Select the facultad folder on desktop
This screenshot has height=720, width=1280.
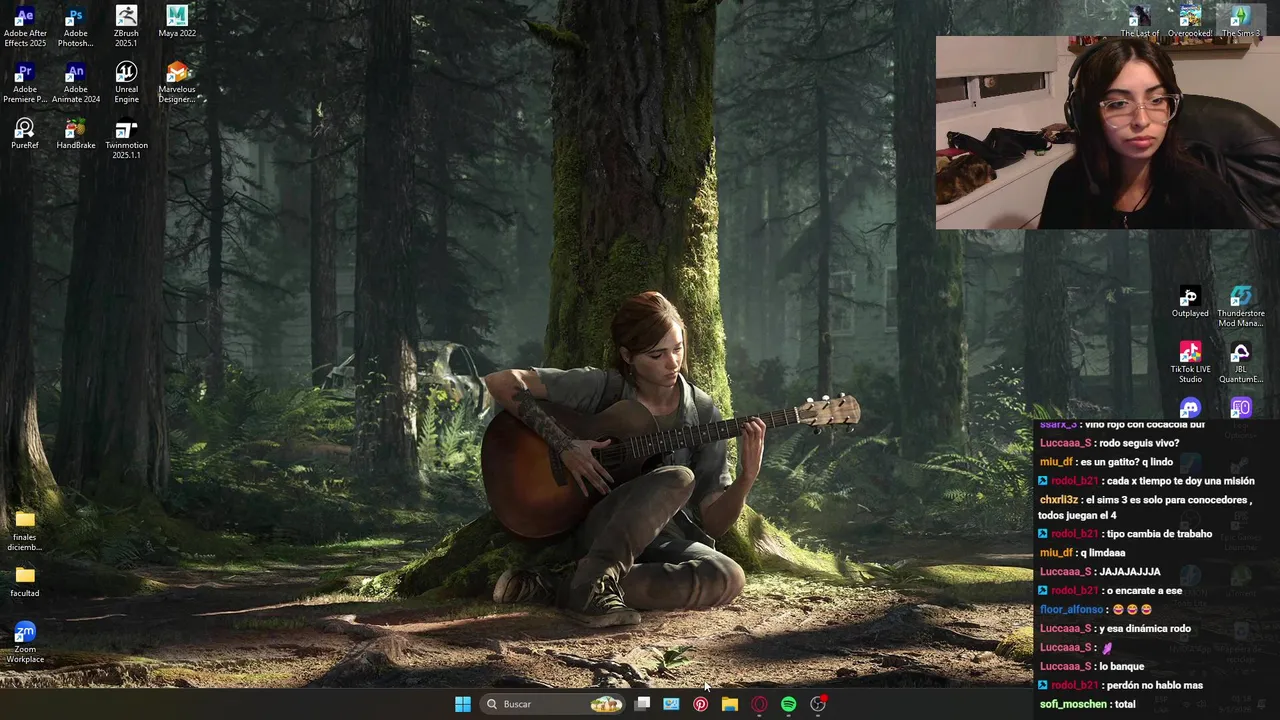25,581
